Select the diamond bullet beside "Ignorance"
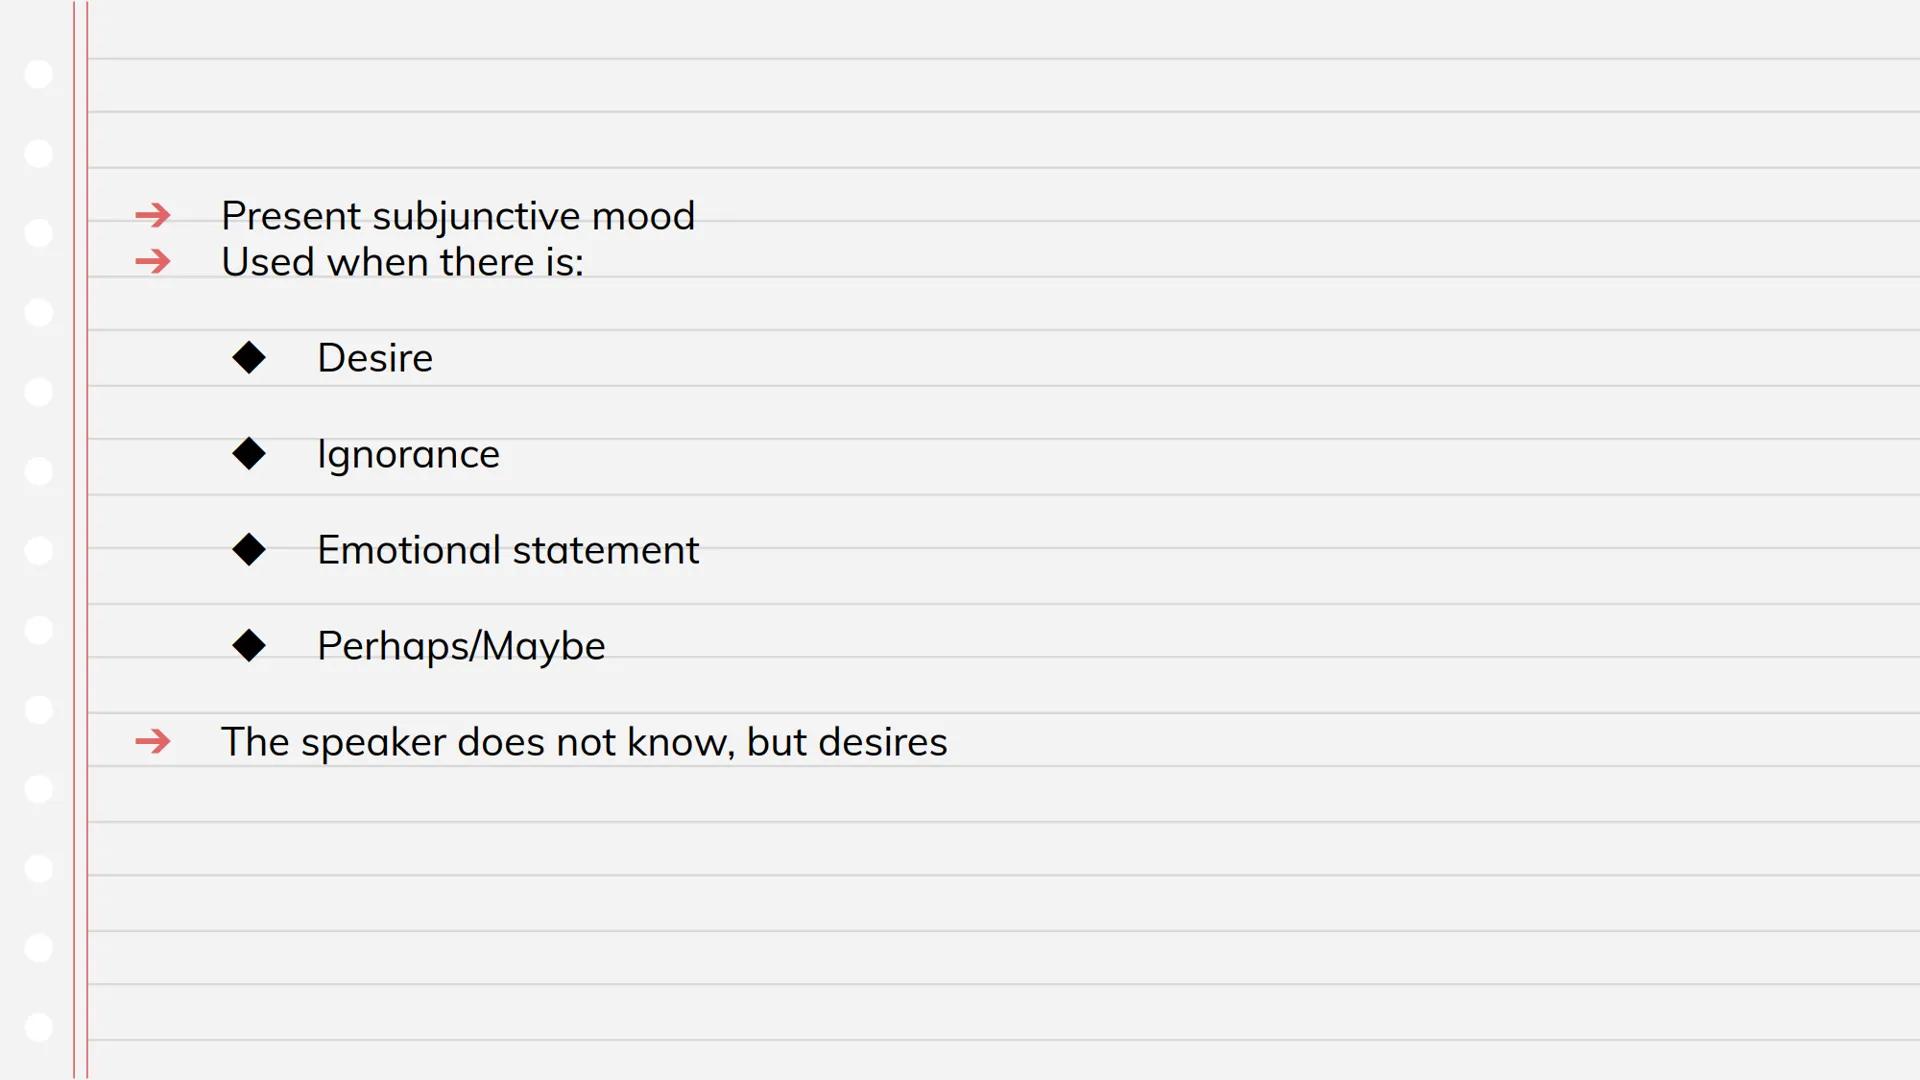Viewport: 1920px width, 1080px height. (249, 454)
